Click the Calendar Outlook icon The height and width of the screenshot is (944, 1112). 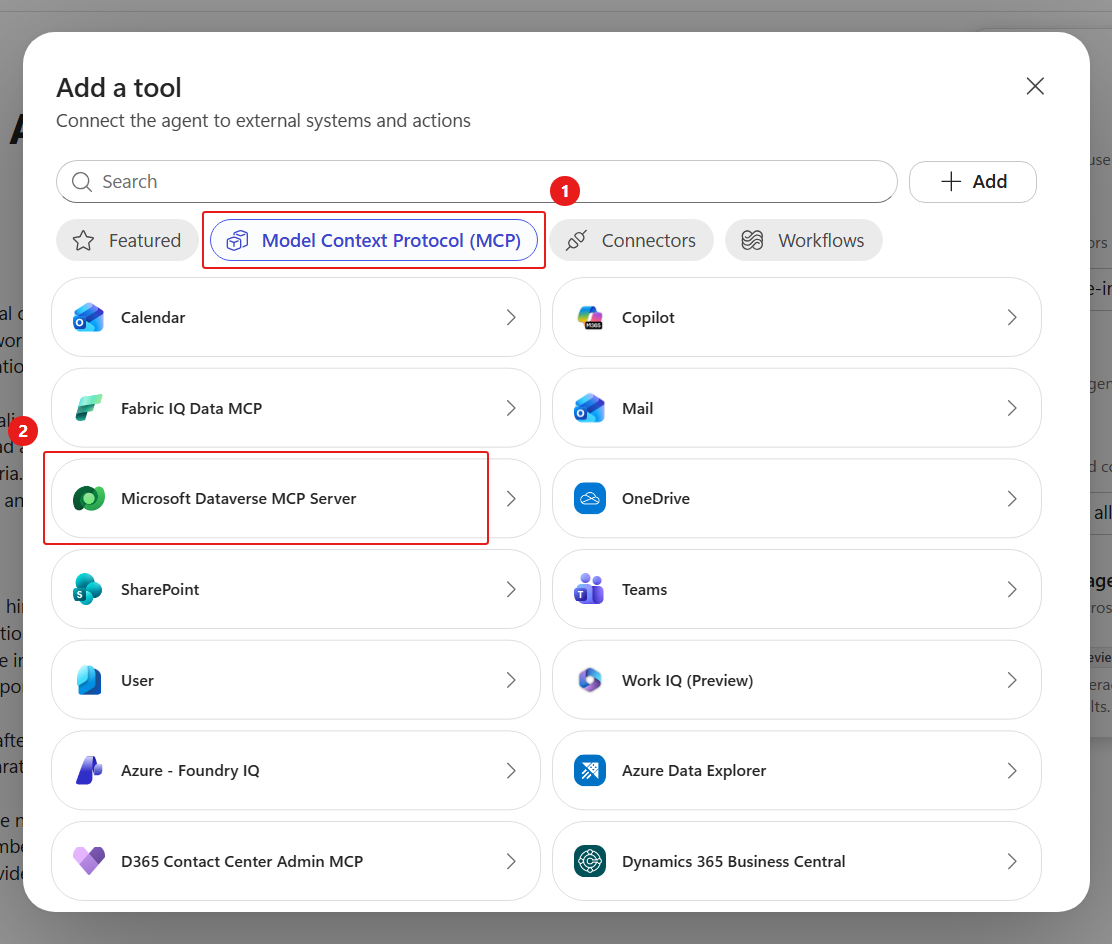pos(89,318)
